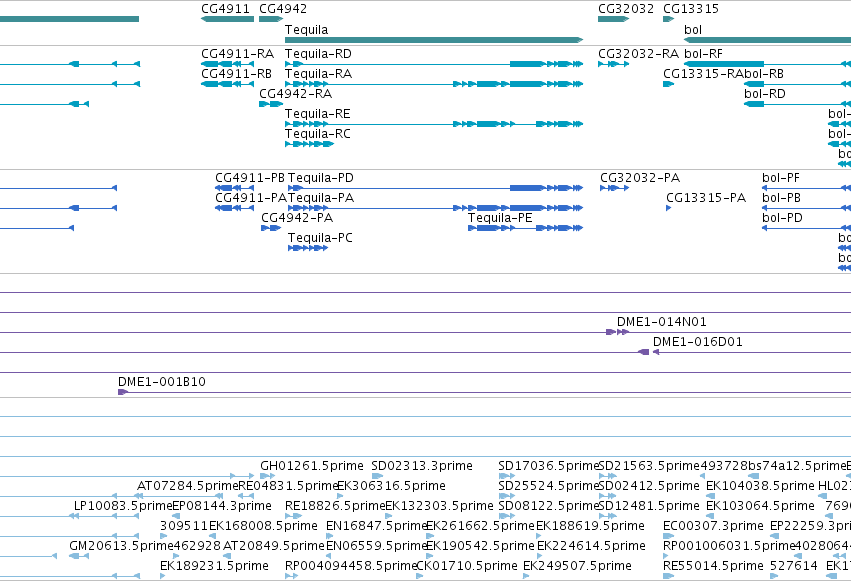Click protein bol-PF label
Image resolution: width=851 pixels, height=581 pixels.
[780, 178]
